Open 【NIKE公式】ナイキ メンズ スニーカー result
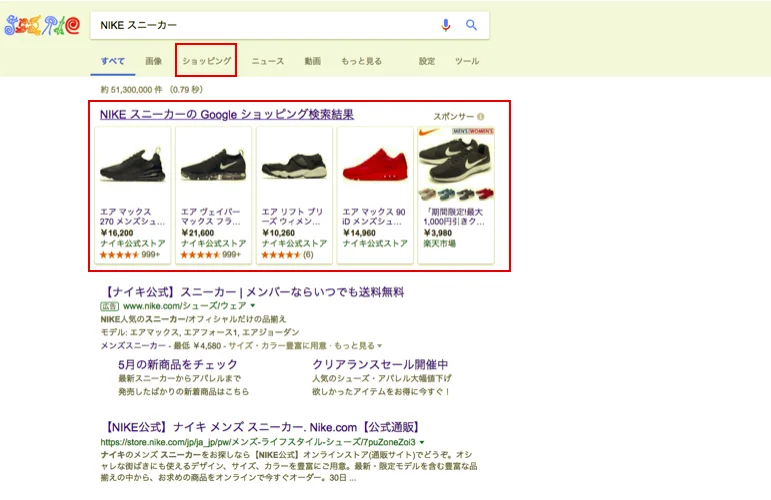This screenshot has width=771, height=500. [262, 427]
